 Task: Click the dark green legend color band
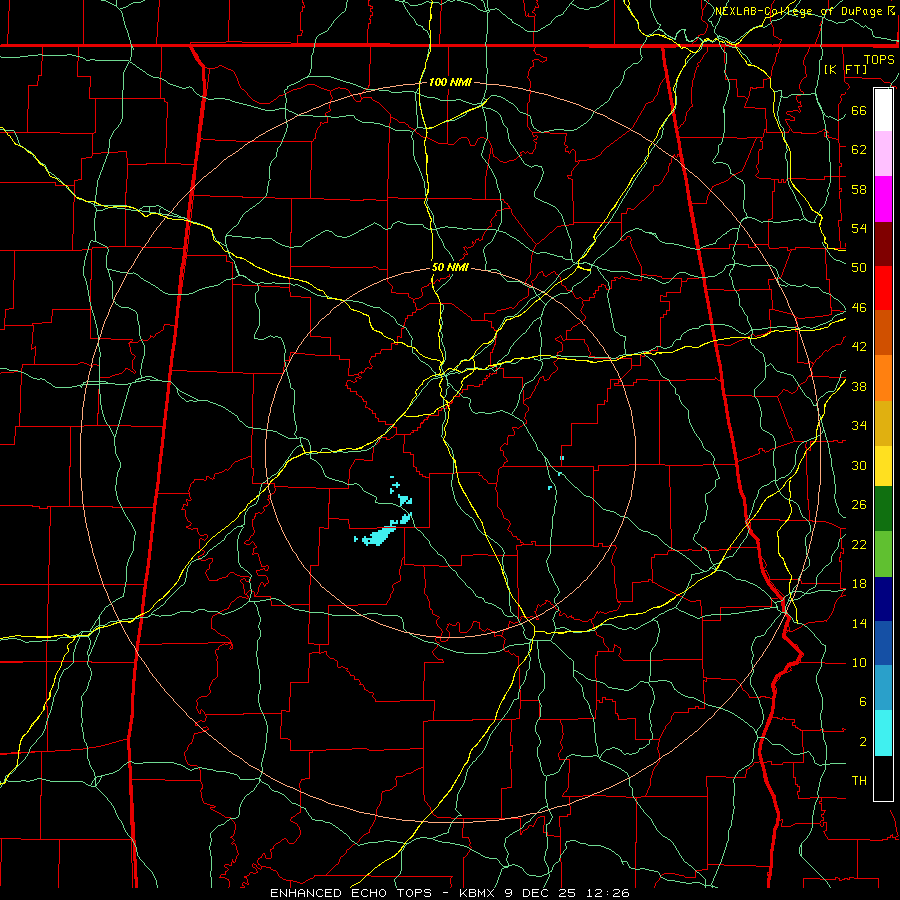[883, 509]
